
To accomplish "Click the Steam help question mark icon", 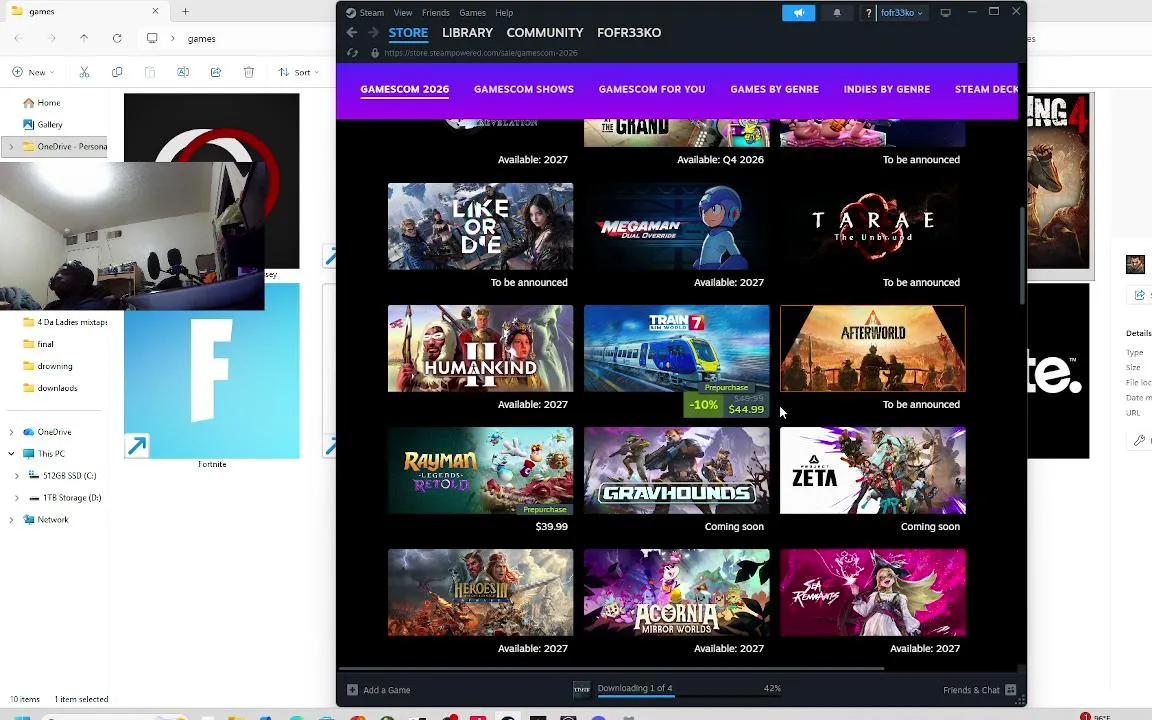I will tap(868, 12).
